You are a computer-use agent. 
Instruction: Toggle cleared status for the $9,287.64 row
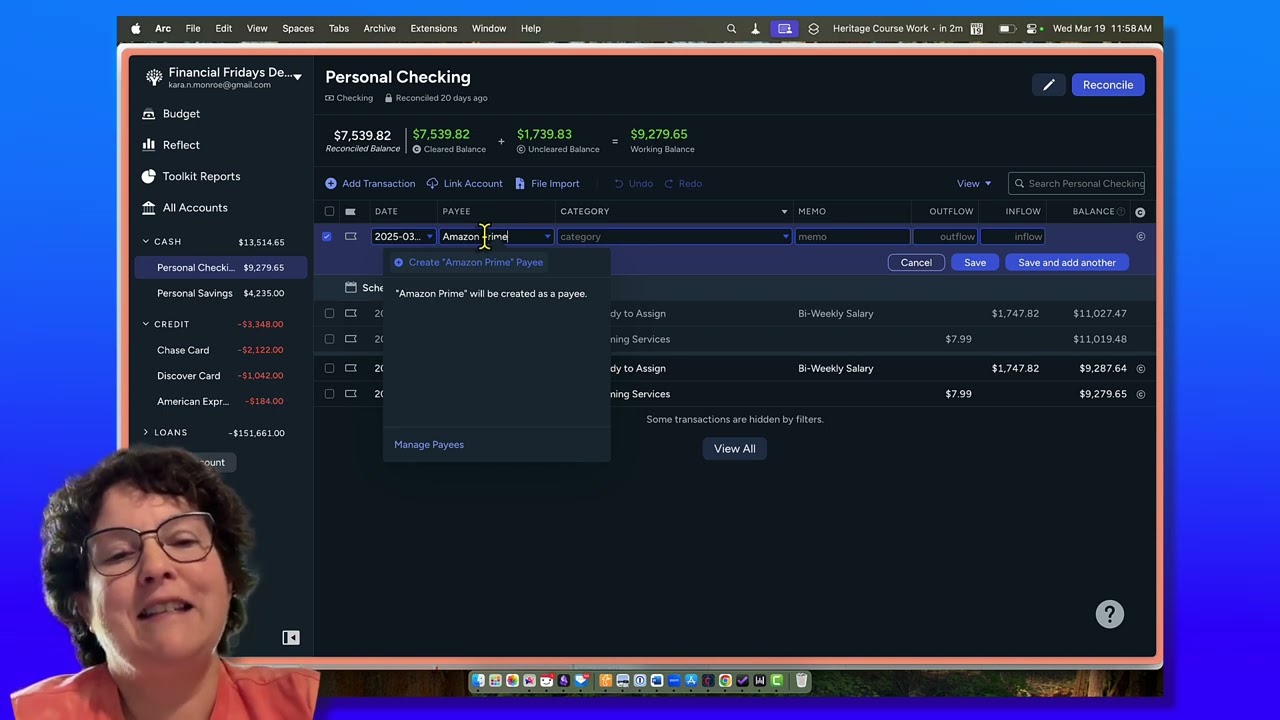[x=1141, y=369]
